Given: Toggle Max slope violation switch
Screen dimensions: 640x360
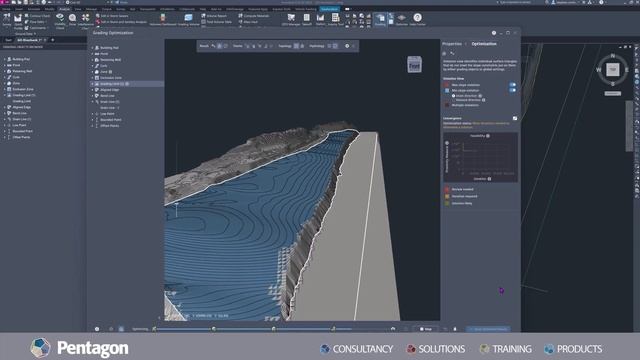Looking at the screenshot, I should click(512, 85).
